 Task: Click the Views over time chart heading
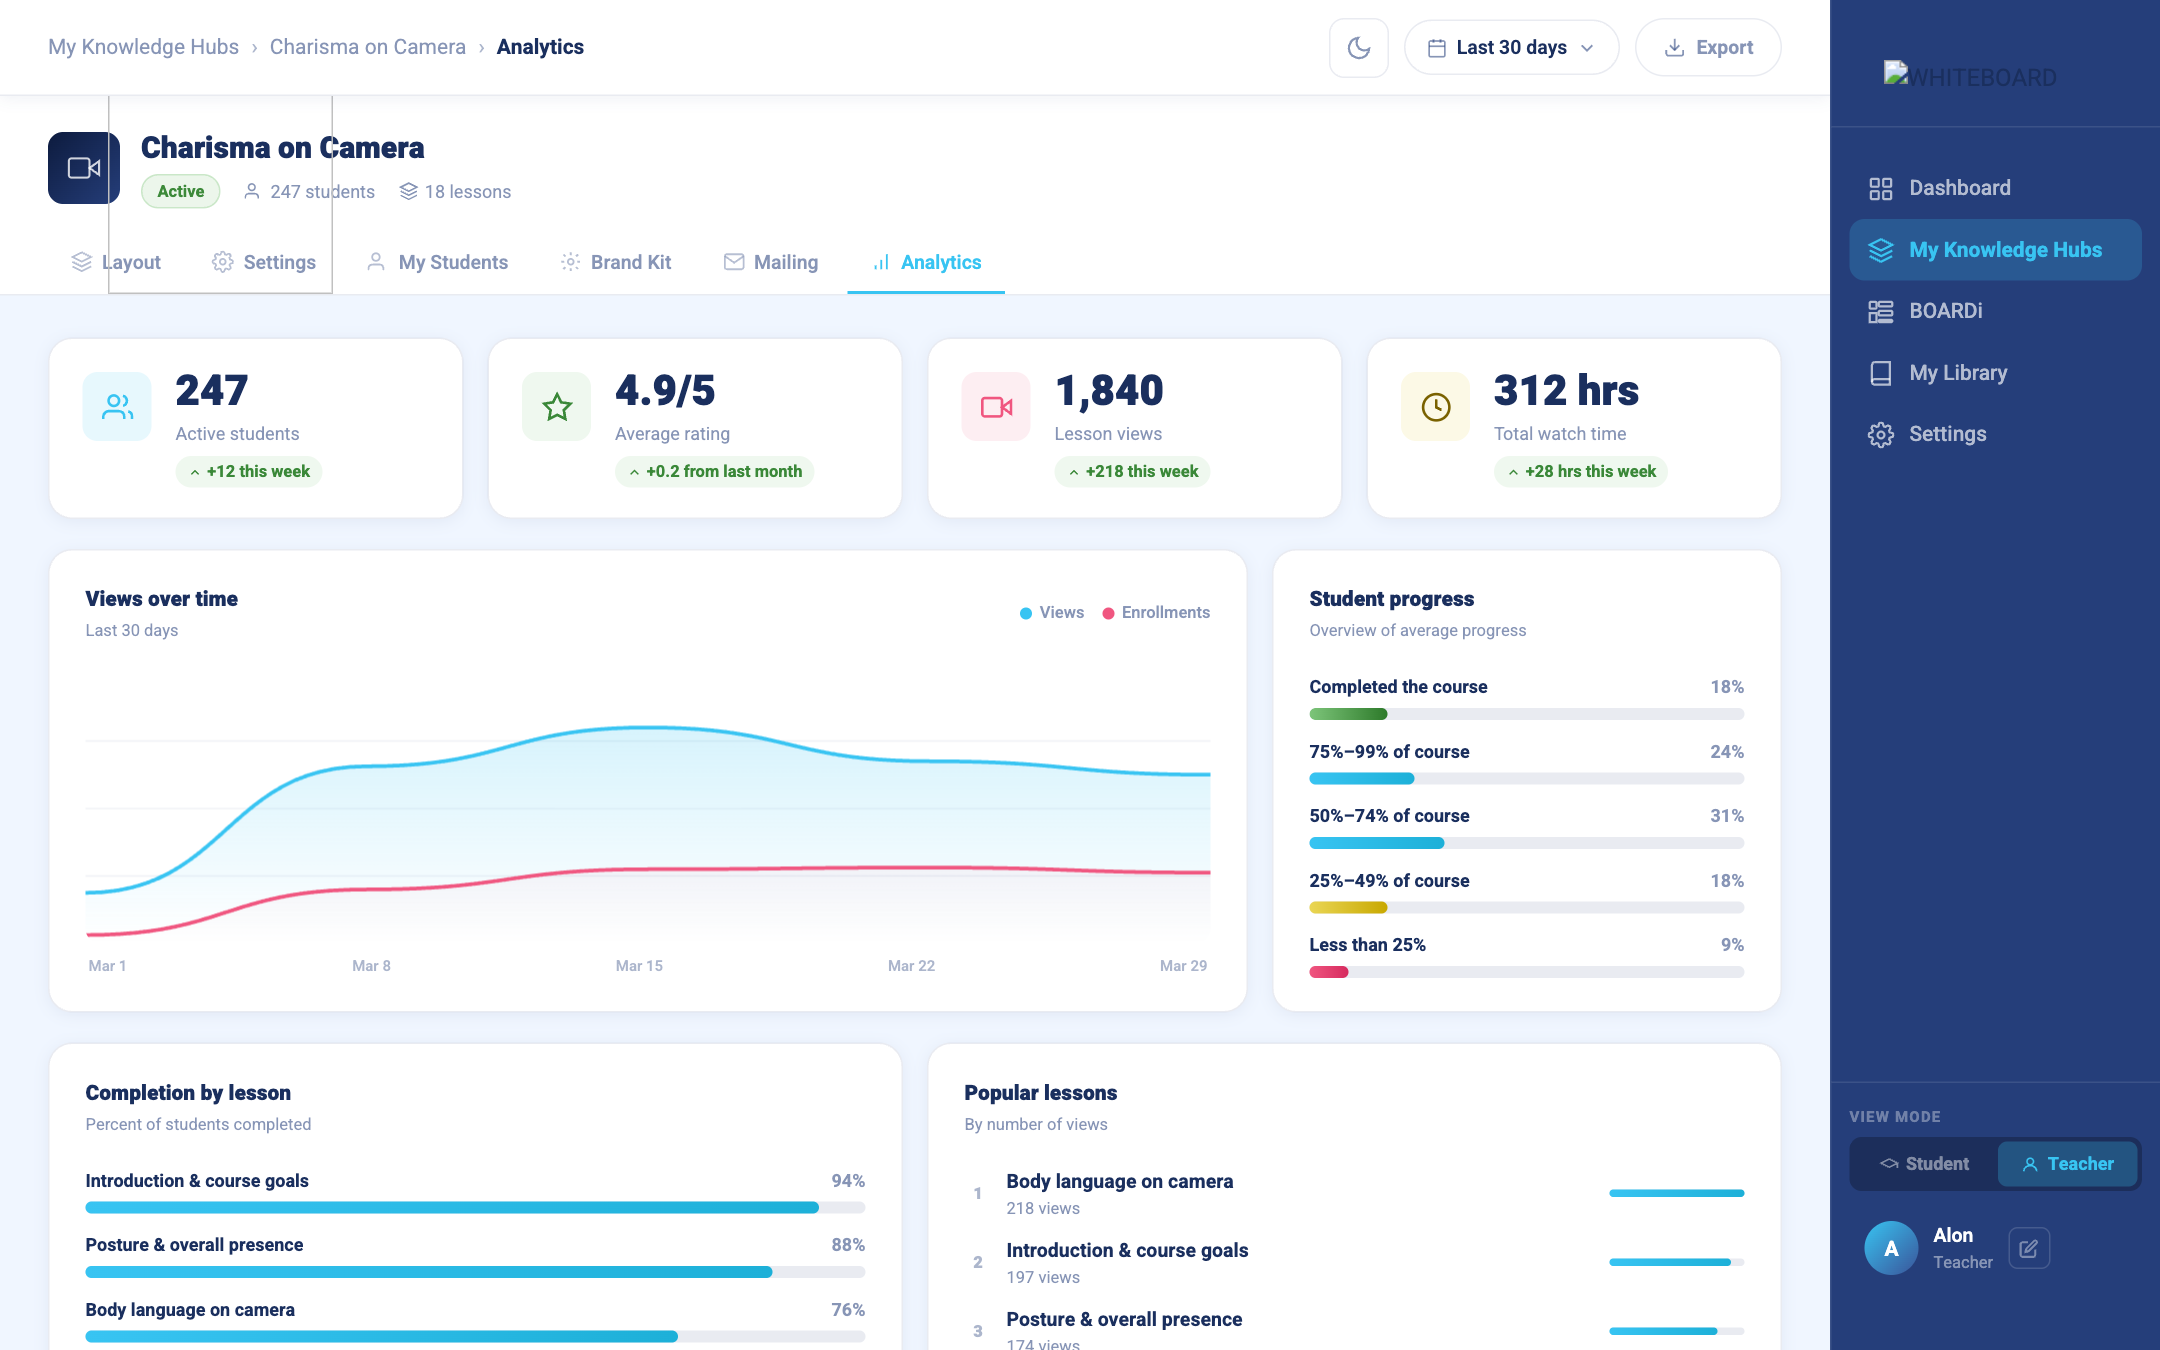pos(162,599)
